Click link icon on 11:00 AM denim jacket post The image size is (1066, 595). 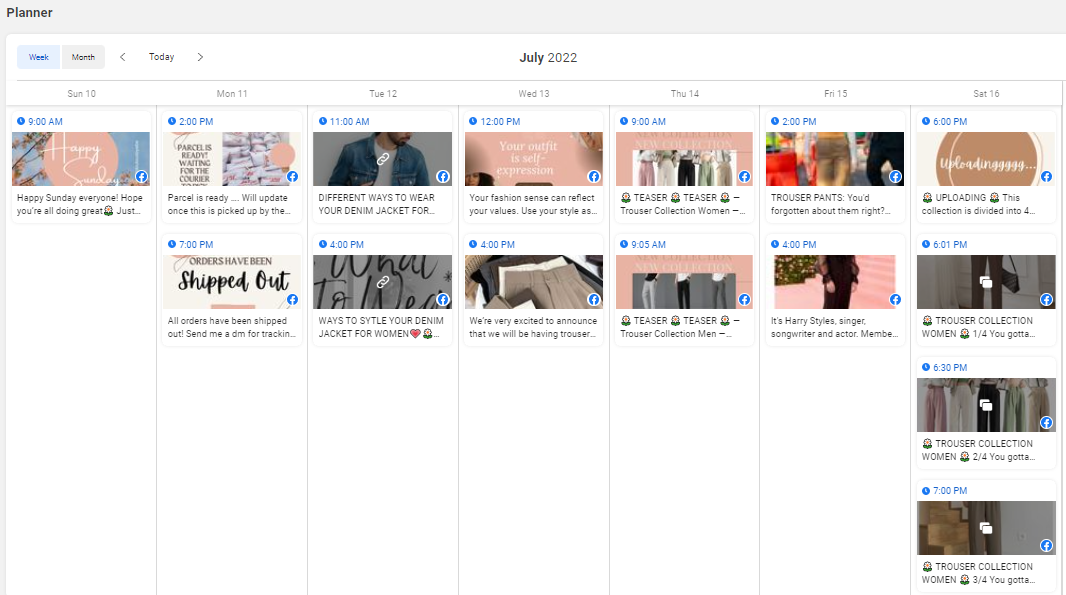(383, 158)
